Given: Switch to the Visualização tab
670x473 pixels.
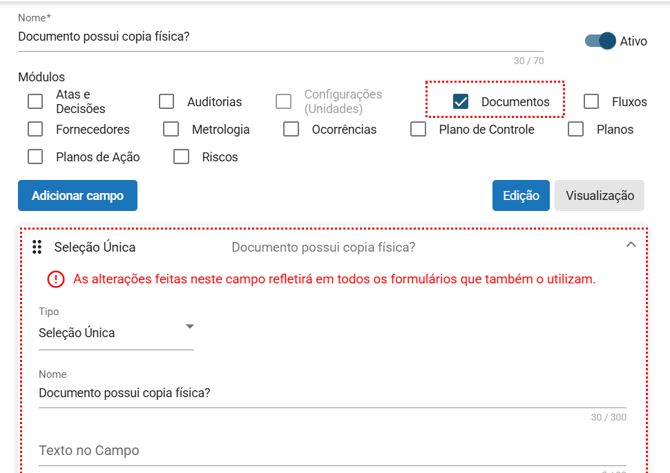Looking at the screenshot, I should [599, 196].
